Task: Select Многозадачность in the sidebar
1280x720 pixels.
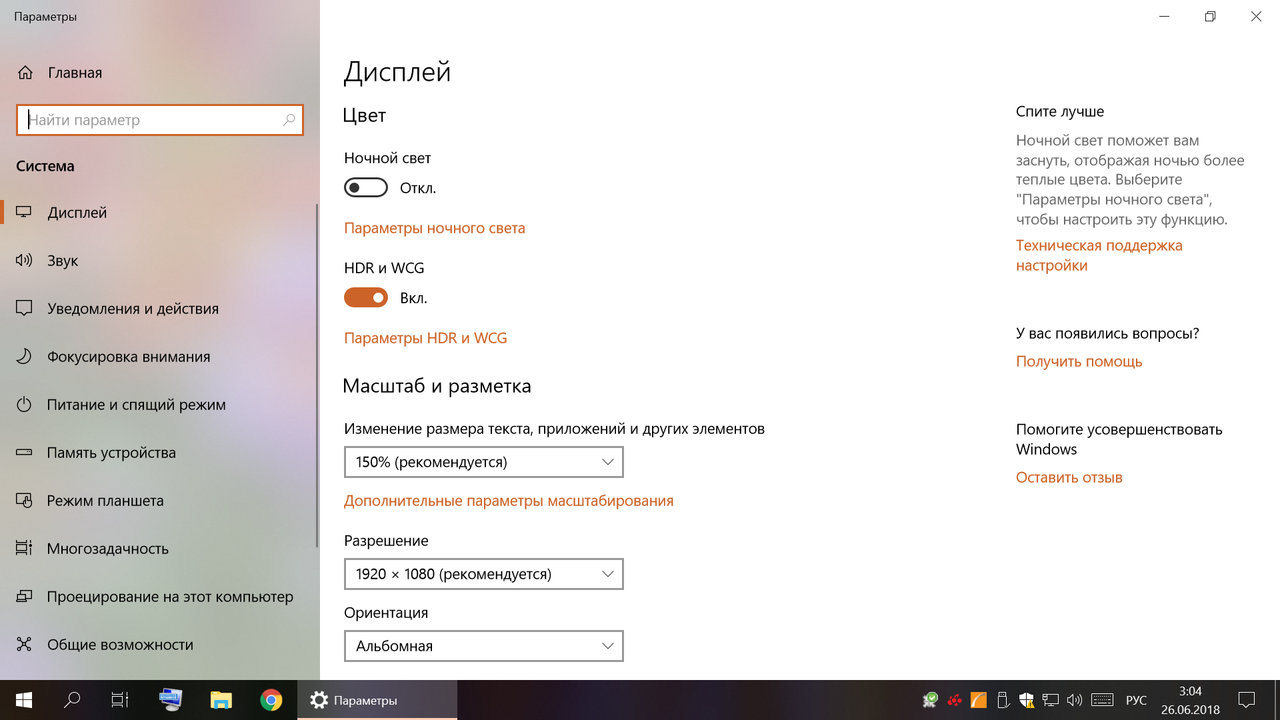Action: 108,549
